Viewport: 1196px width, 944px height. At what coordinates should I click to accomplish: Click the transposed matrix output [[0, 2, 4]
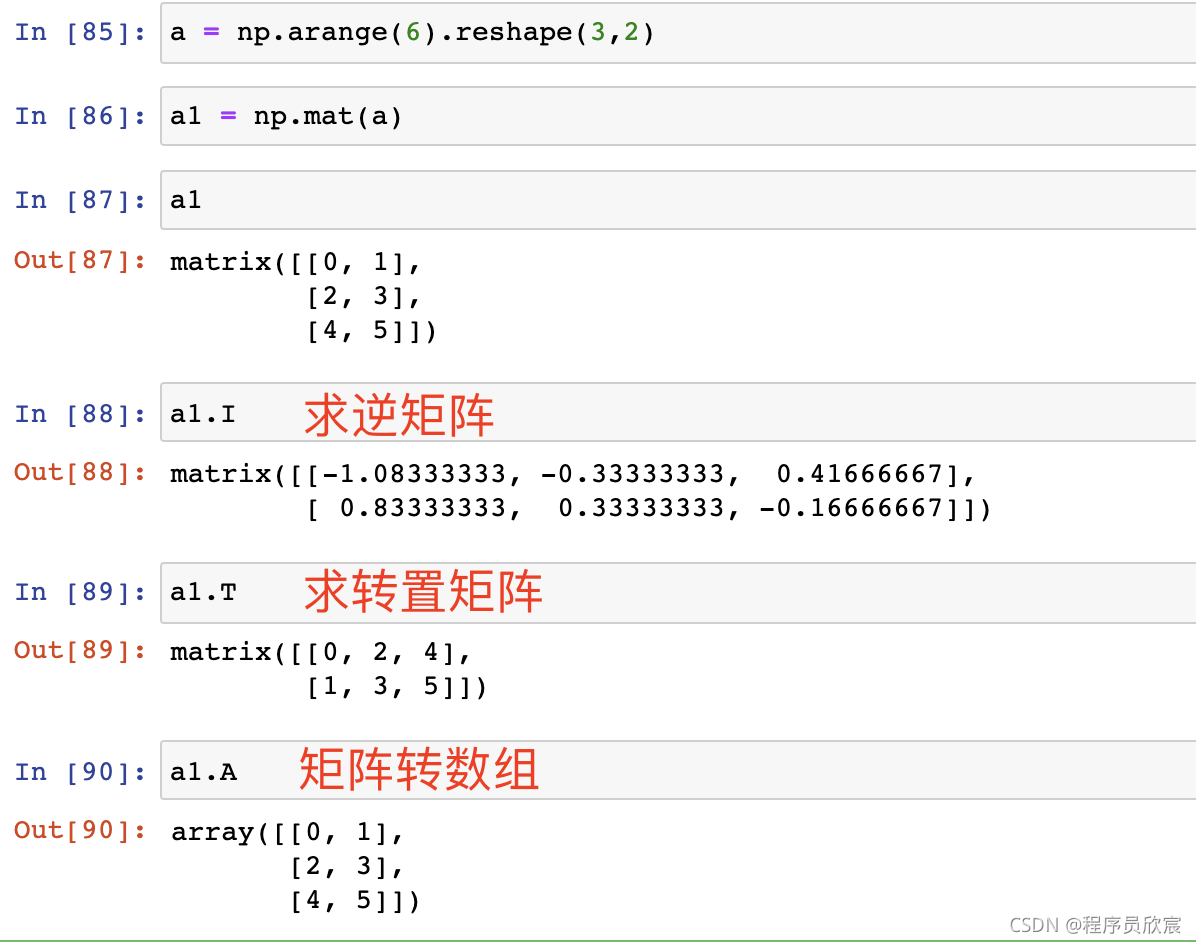(328, 669)
